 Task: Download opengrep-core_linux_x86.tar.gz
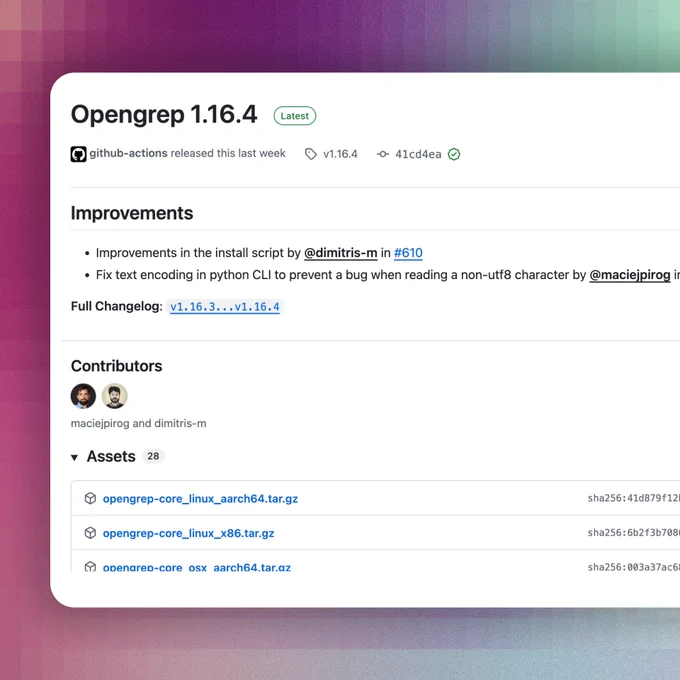click(x=188, y=533)
